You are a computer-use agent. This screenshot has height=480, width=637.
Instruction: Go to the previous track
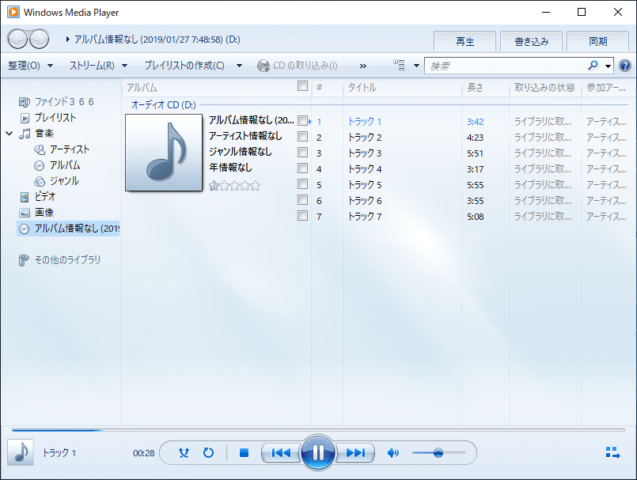tap(281, 452)
